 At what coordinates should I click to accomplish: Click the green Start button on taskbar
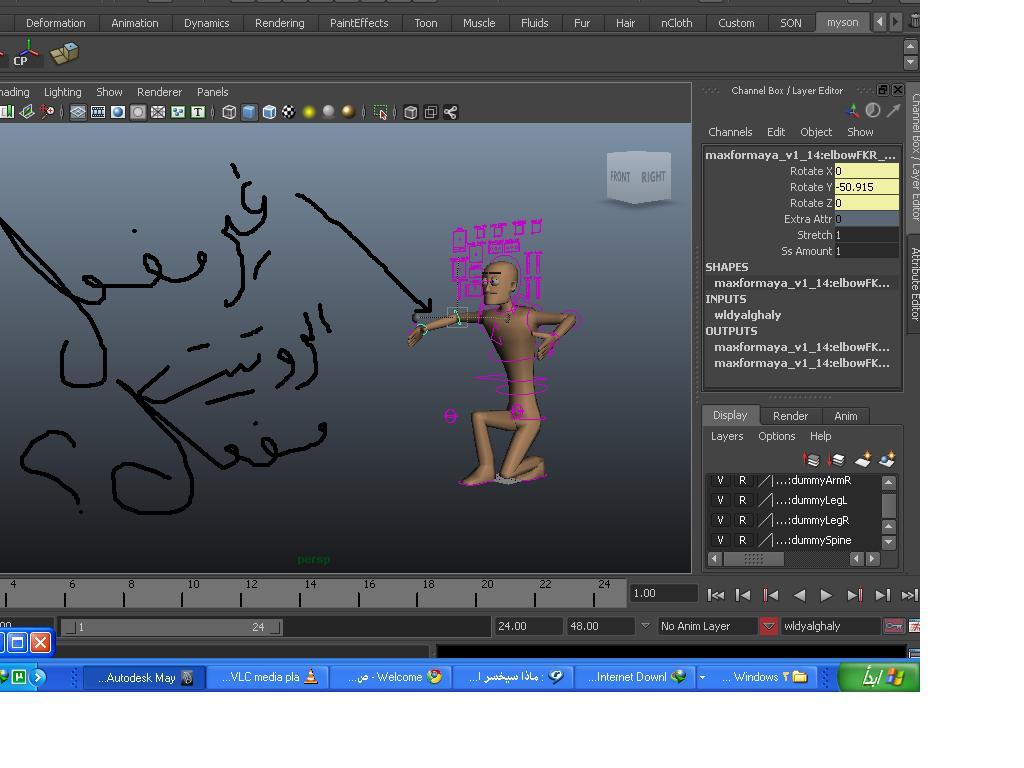point(878,677)
